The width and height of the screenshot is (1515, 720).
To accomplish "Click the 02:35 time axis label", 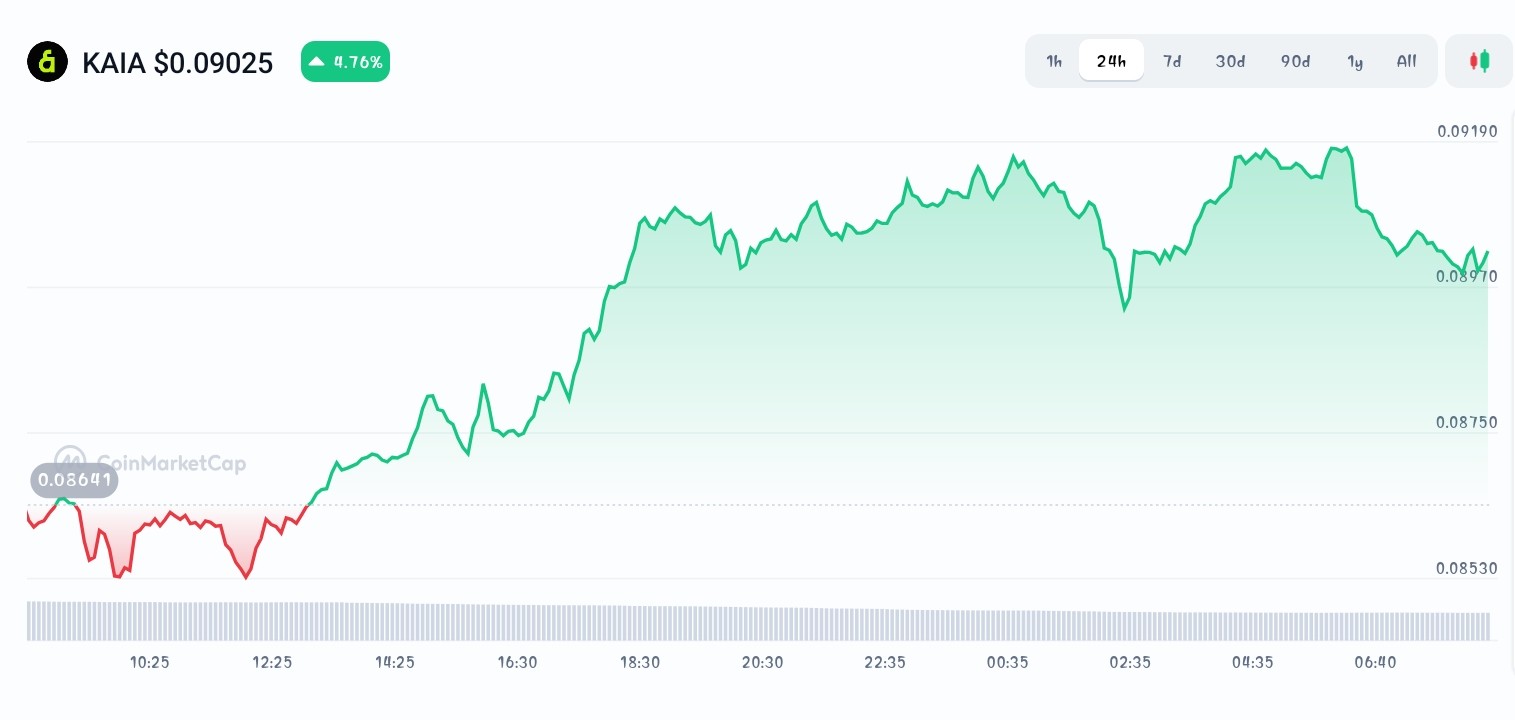I will [x=1130, y=662].
